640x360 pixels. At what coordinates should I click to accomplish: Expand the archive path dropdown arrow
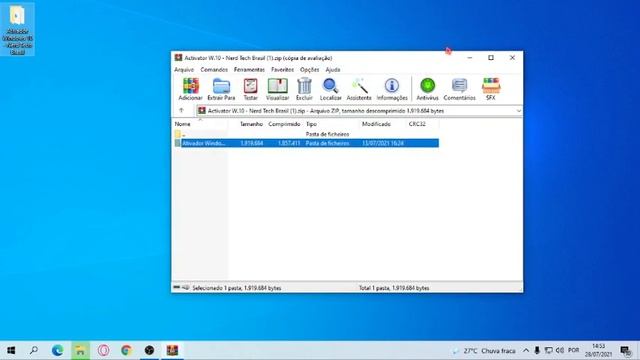[x=518, y=111]
